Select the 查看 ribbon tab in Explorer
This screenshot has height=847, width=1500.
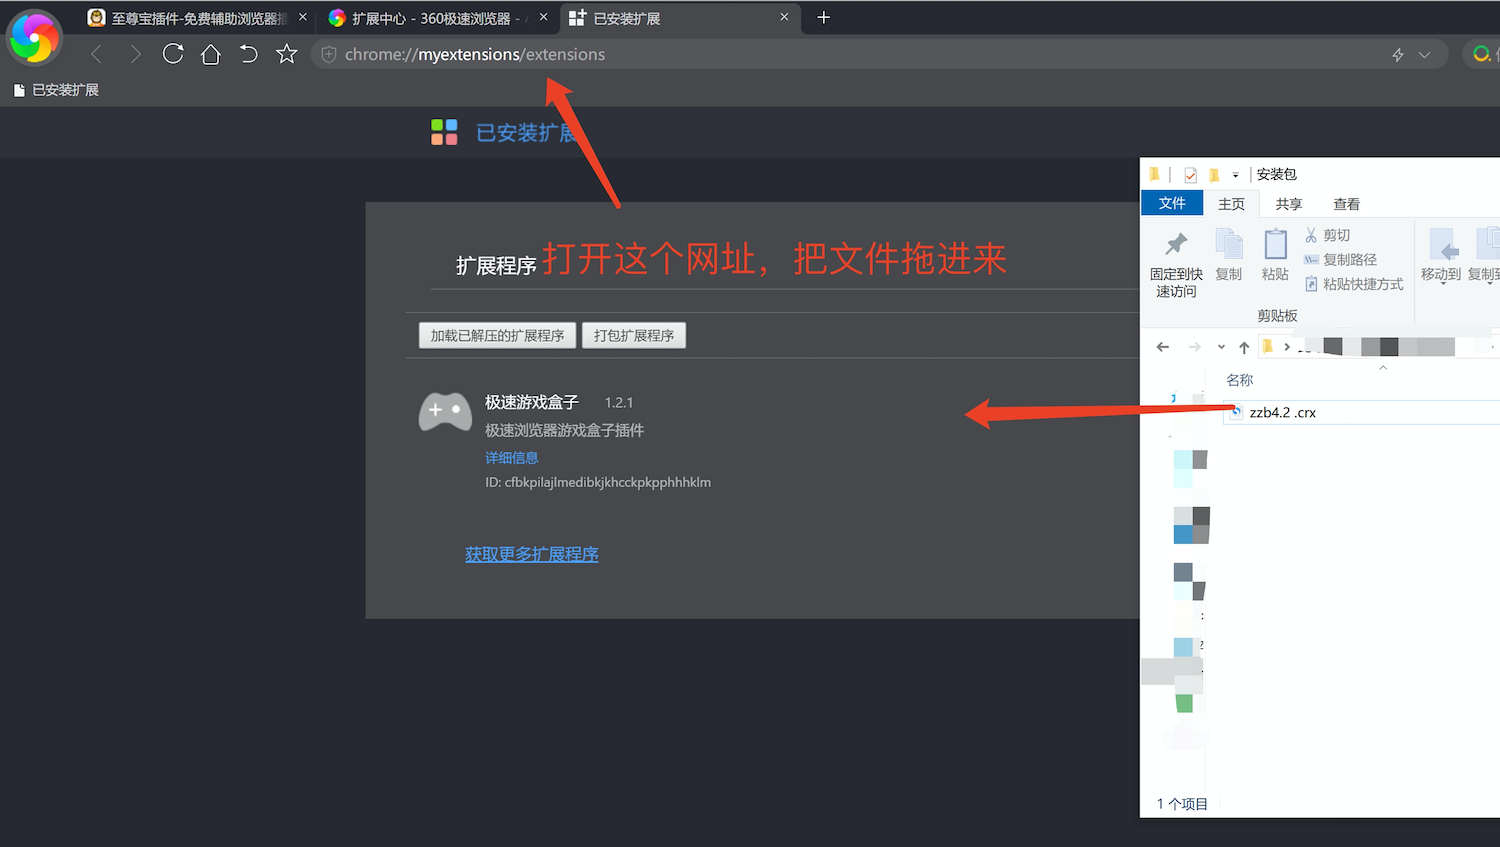point(1347,204)
